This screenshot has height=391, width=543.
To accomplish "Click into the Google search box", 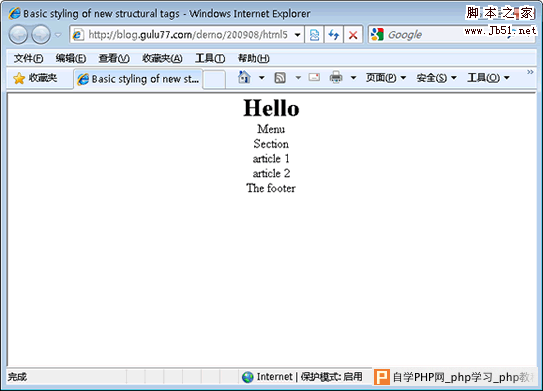I will click(443, 35).
